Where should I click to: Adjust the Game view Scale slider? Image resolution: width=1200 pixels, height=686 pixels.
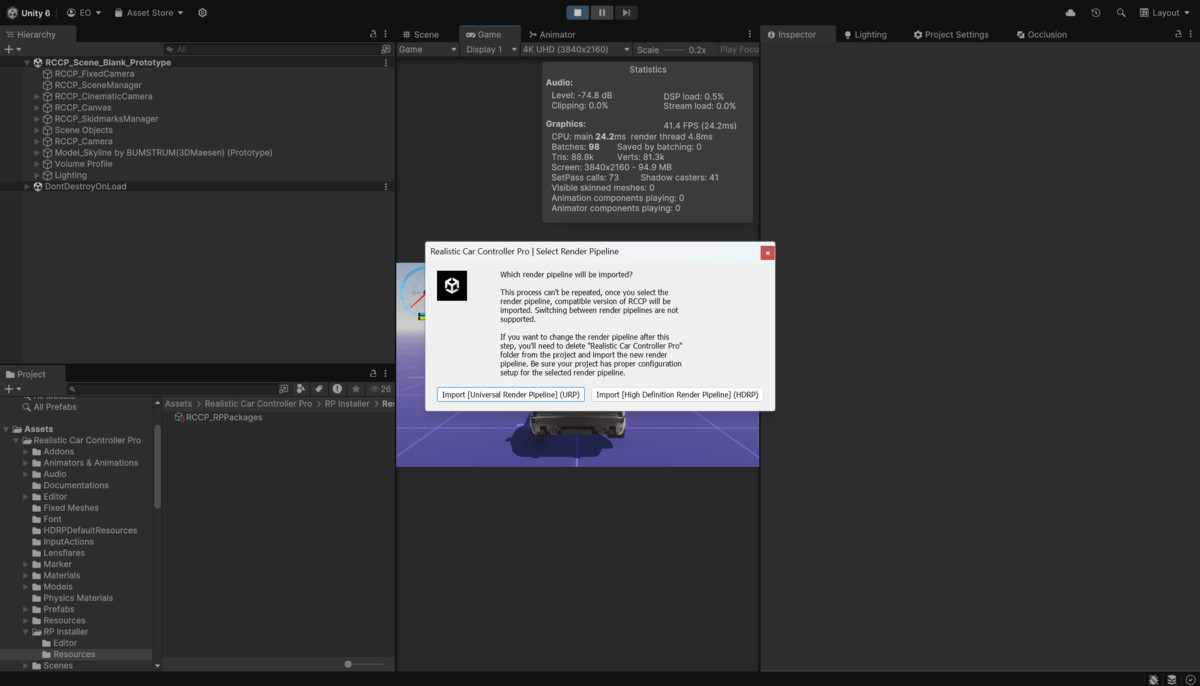click(675, 49)
